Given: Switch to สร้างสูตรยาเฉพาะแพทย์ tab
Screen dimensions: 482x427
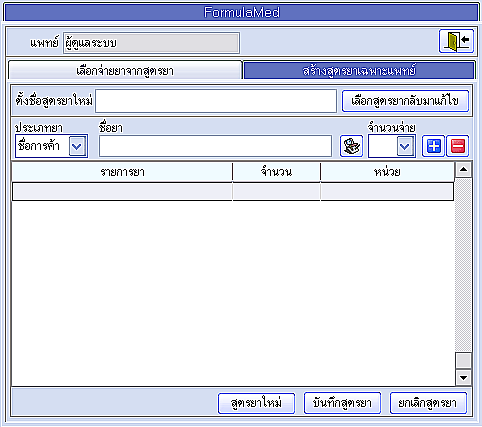Looking at the screenshot, I should [x=359, y=70].
